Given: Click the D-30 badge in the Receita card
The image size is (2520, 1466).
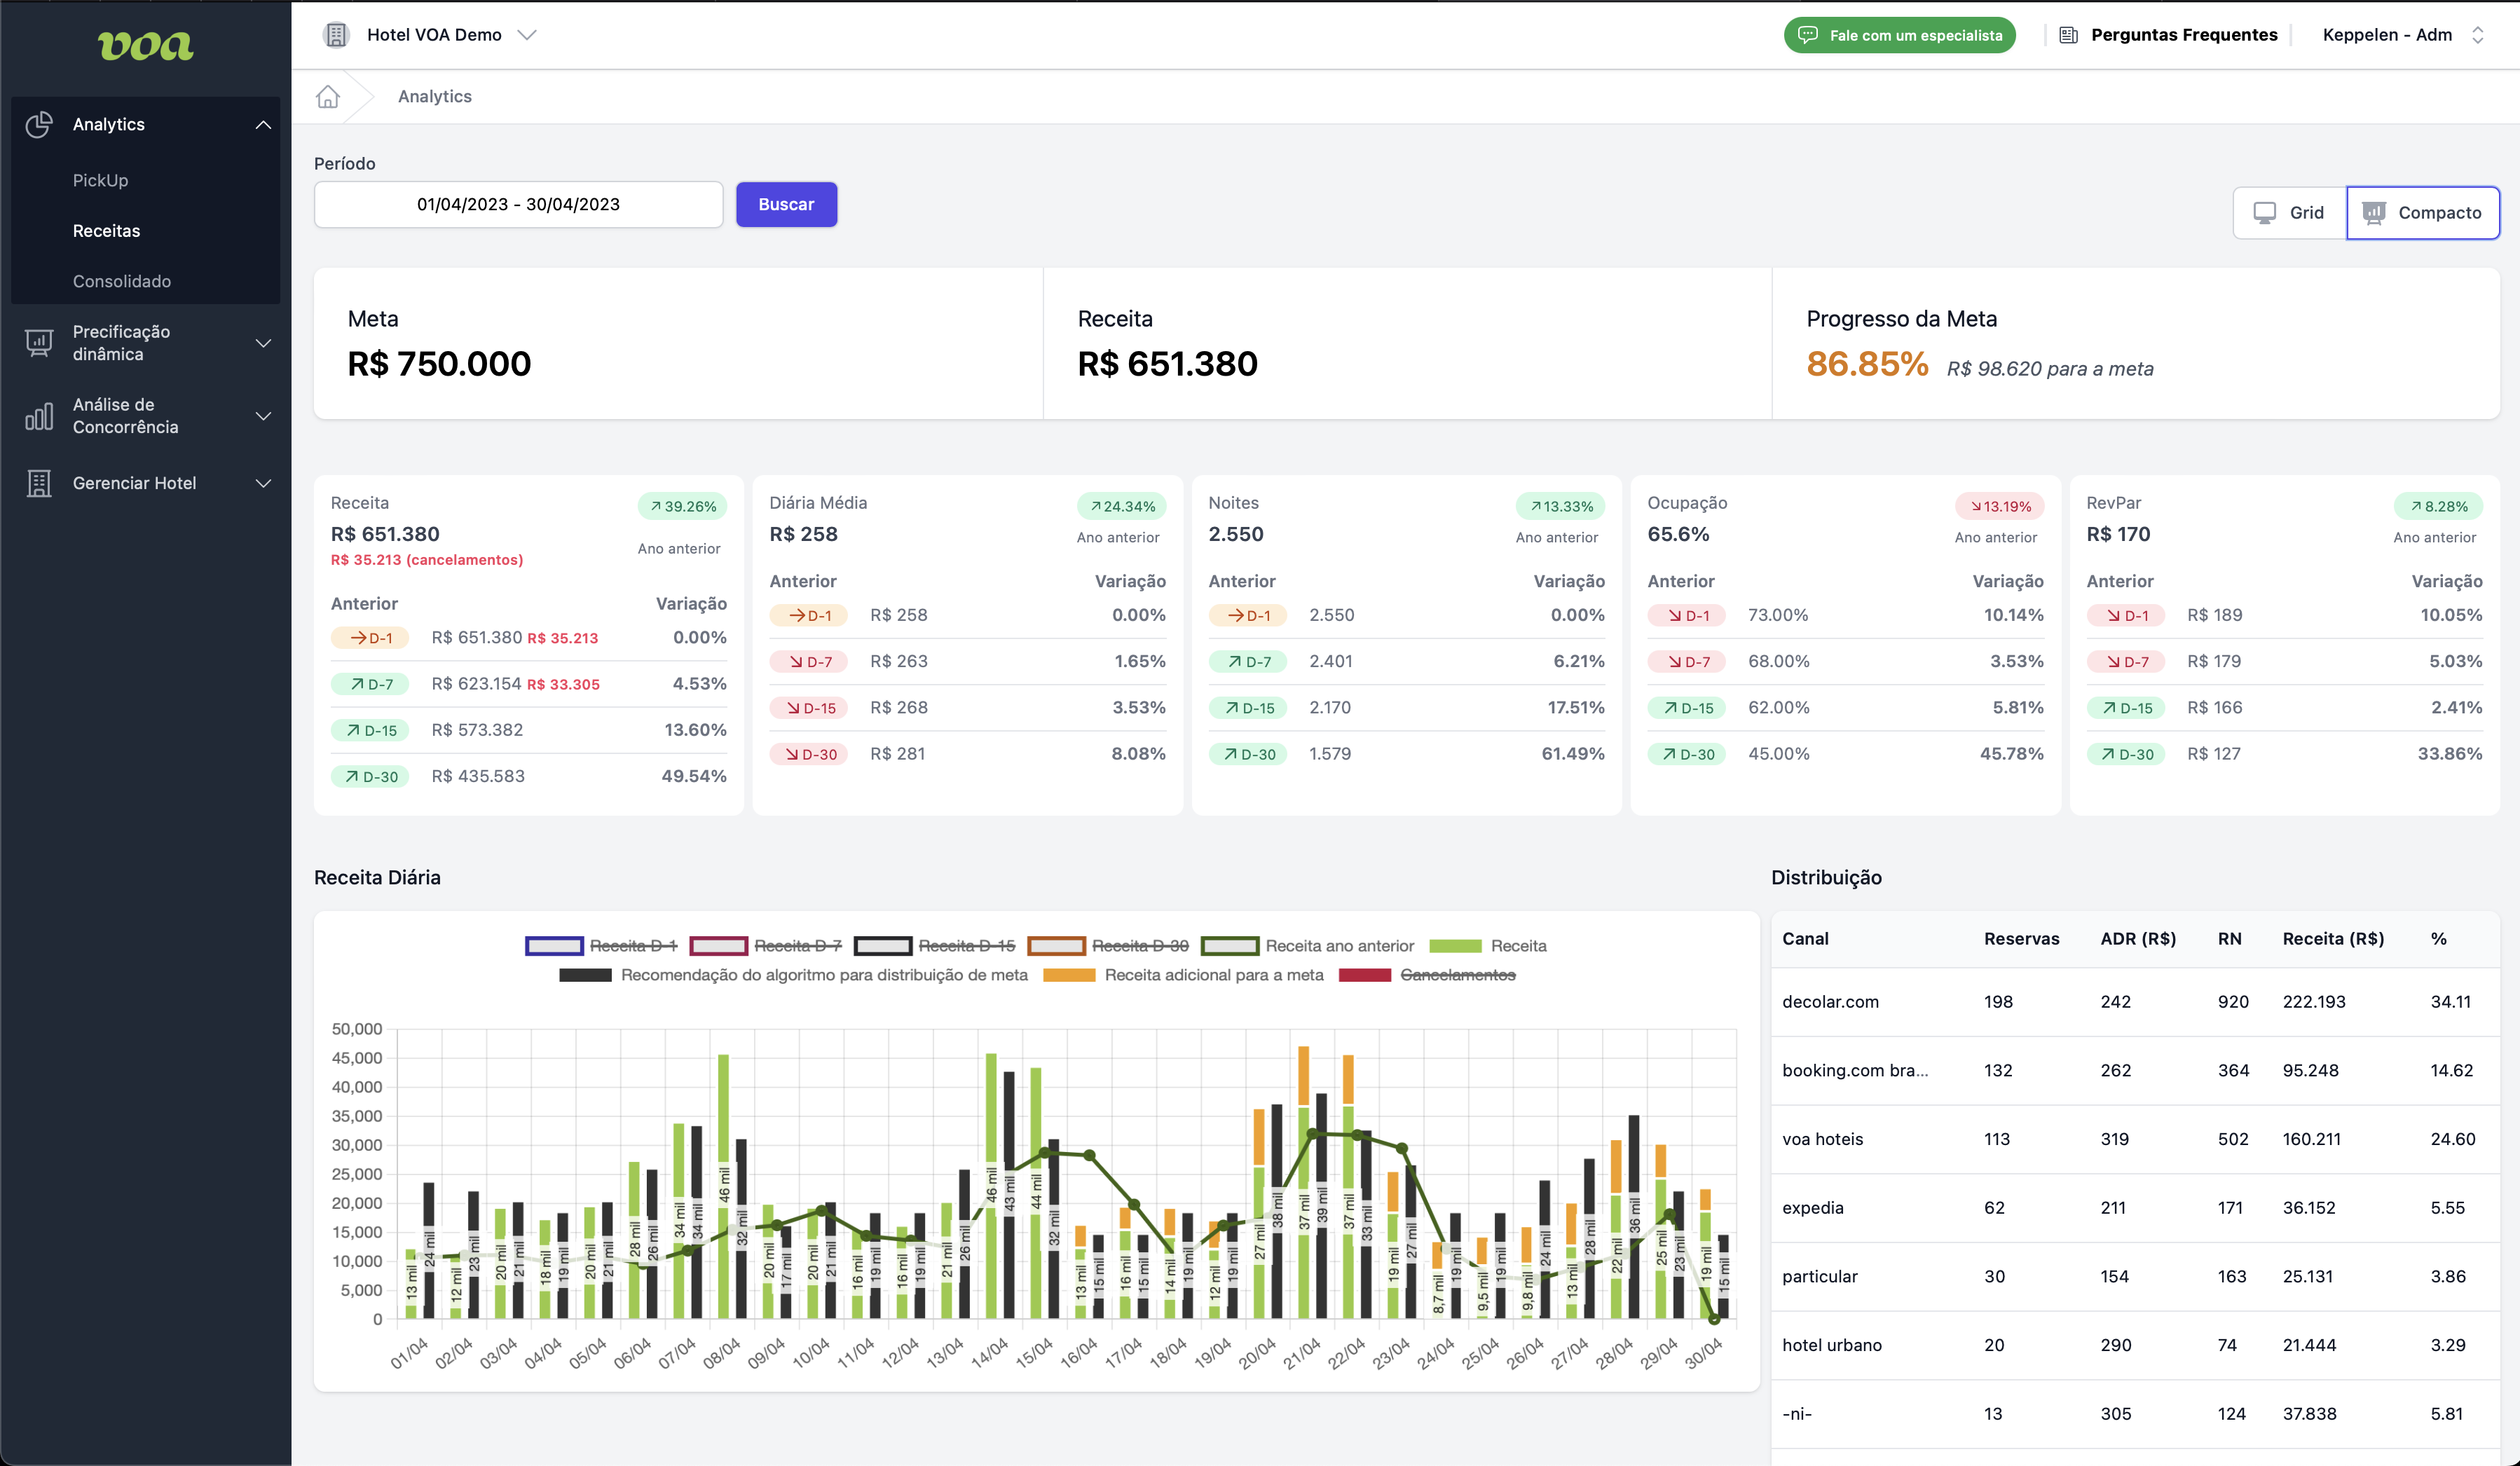Looking at the screenshot, I should click(x=370, y=777).
